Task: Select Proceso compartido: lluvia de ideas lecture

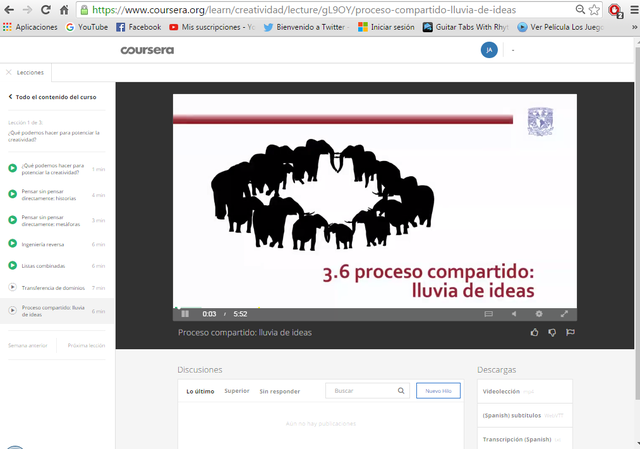Action: click(57, 311)
